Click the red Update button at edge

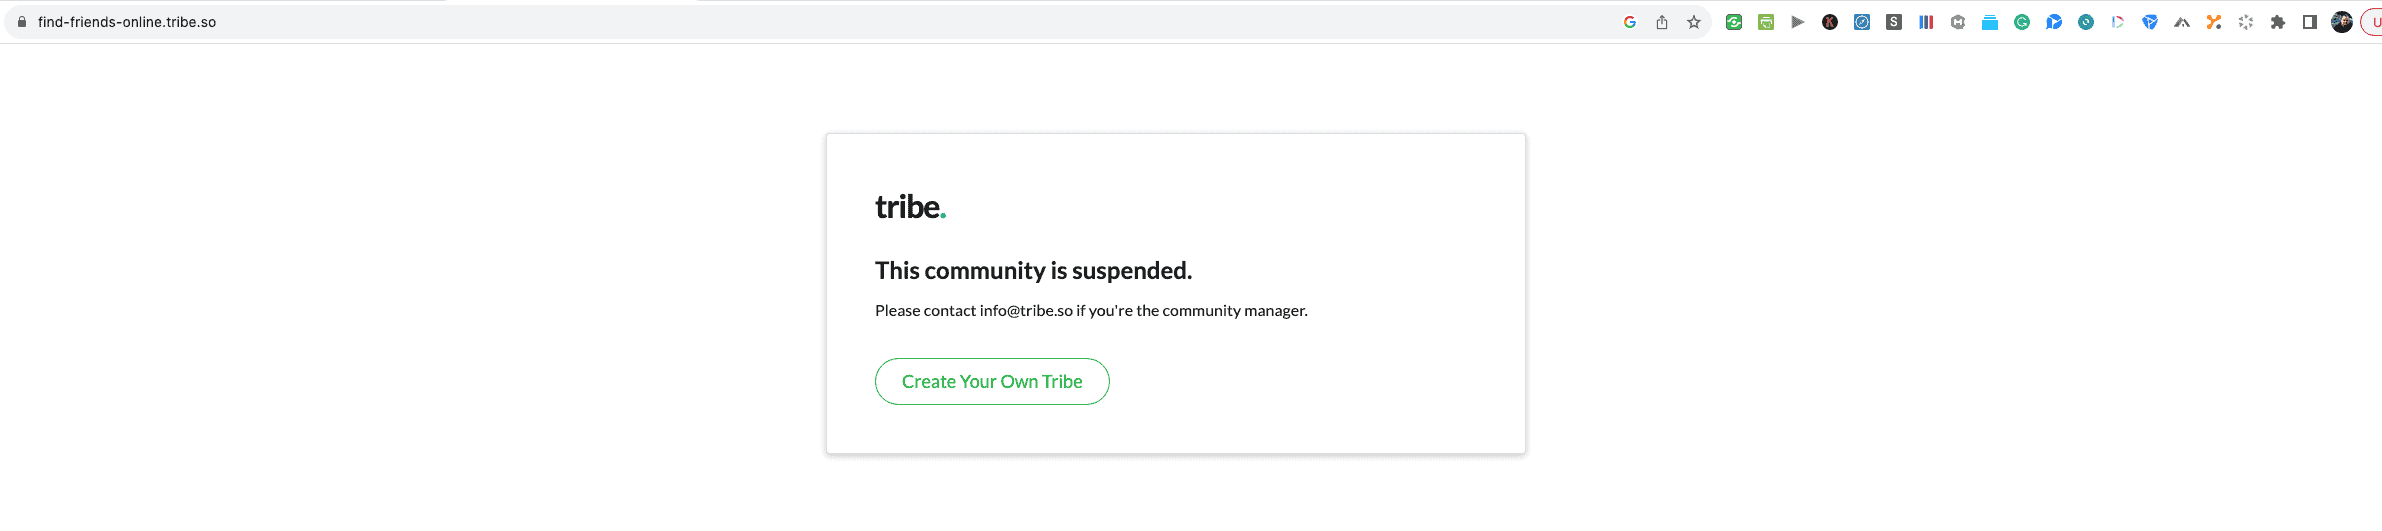tap(2372, 22)
